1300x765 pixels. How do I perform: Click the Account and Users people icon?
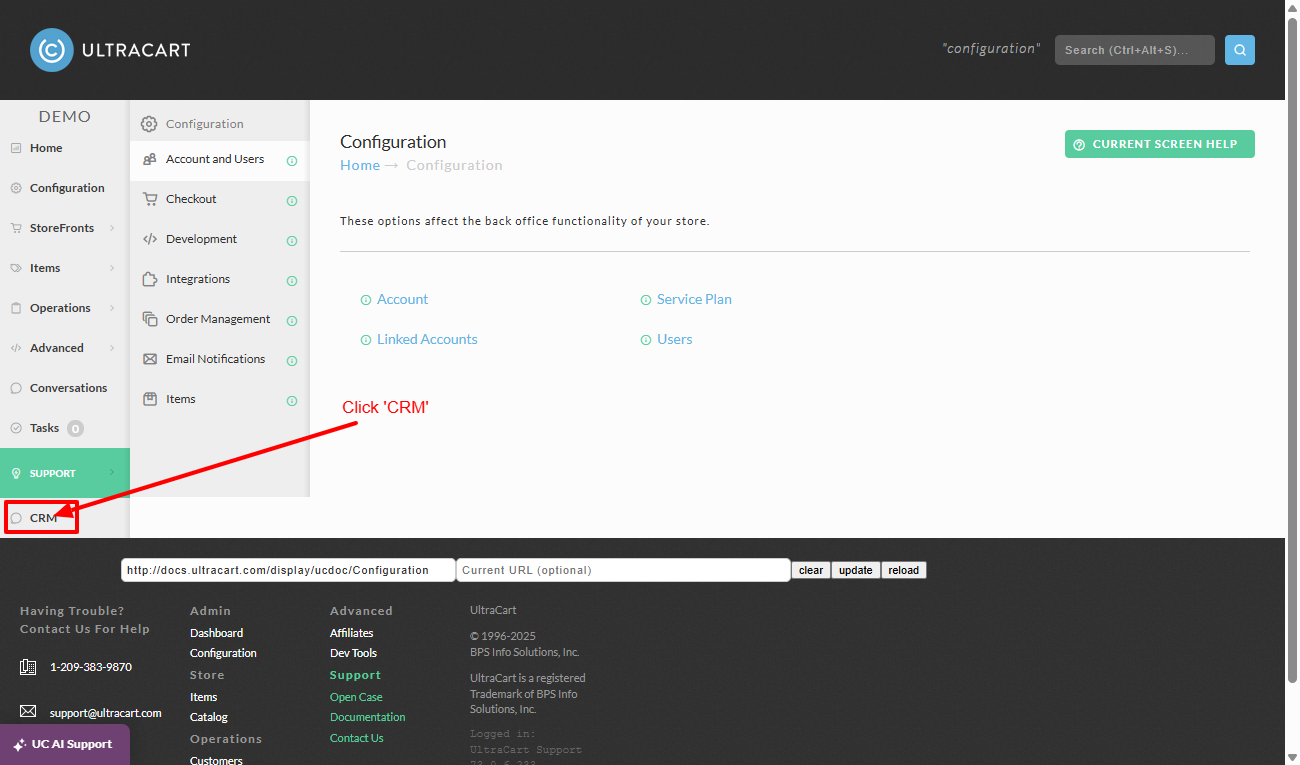click(x=150, y=159)
